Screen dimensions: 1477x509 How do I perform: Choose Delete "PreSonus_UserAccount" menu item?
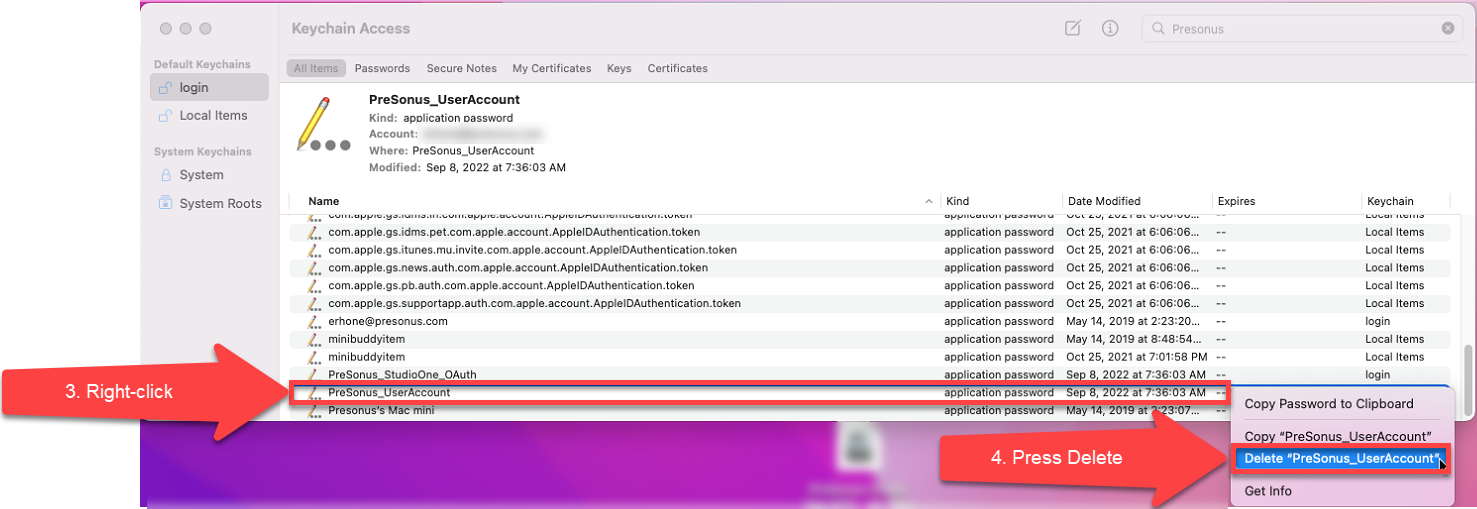click(1341, 459)
